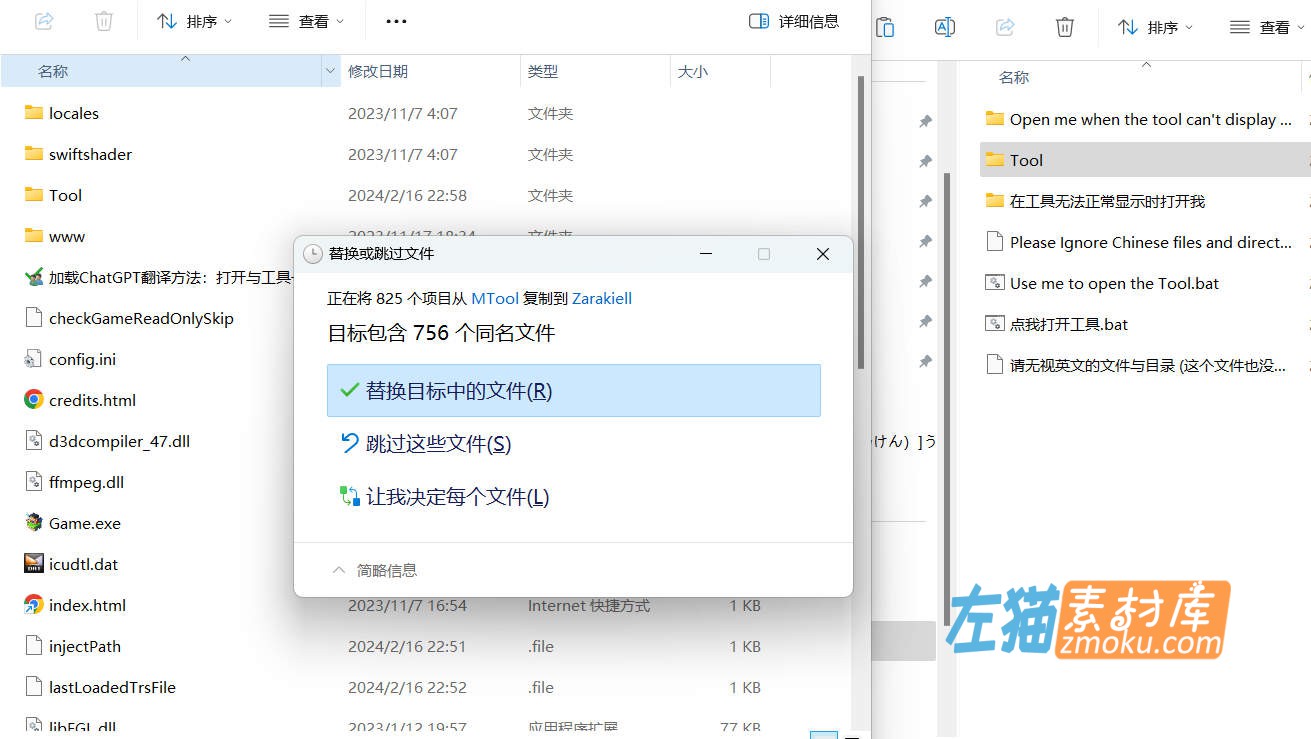This screenshot has width=1311, height=739.
Task: Open the 详细信息 details pane
Action: (x=794, y=20)
